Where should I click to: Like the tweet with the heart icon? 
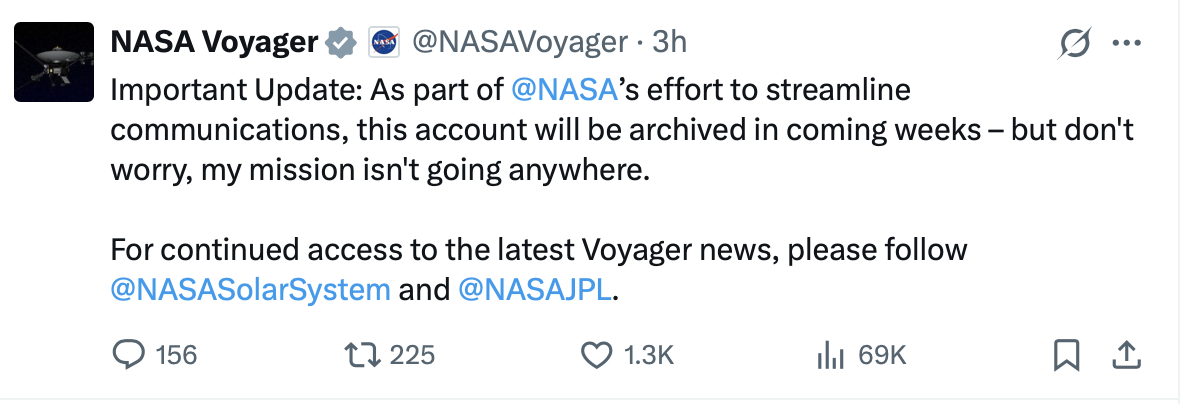[596, 354]
